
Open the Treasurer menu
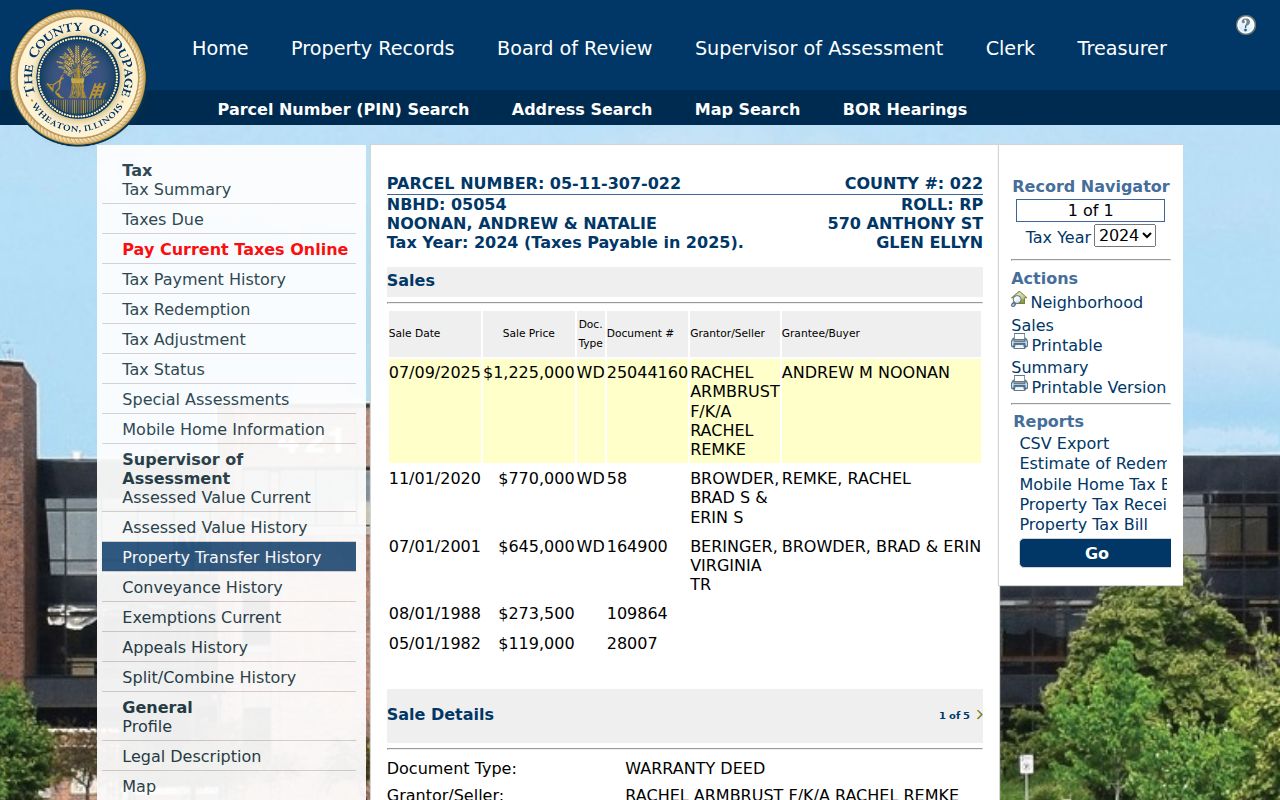(x=1122, y=48)
